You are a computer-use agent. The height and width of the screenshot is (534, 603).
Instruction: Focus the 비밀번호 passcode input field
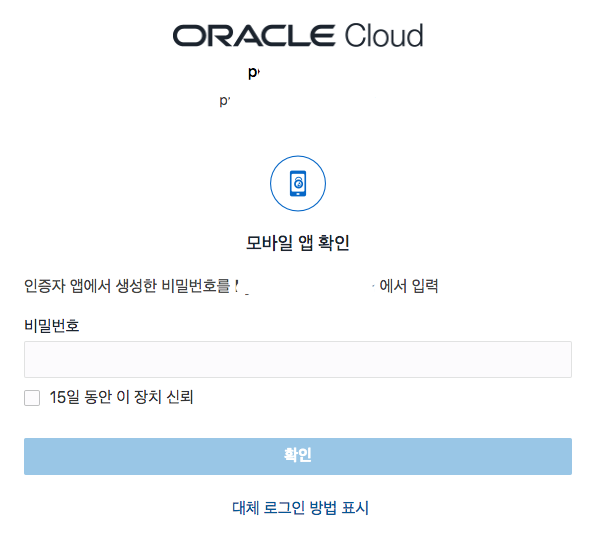(298, 359)
